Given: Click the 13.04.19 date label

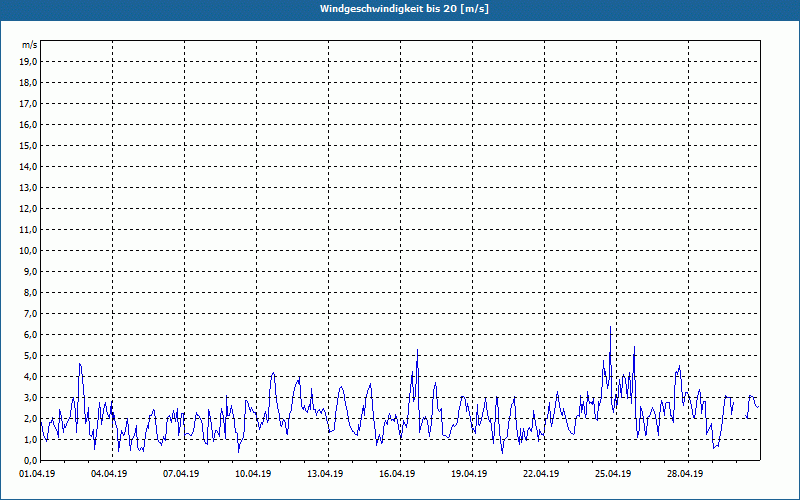Looking at the screenshot, I should 325,473.
